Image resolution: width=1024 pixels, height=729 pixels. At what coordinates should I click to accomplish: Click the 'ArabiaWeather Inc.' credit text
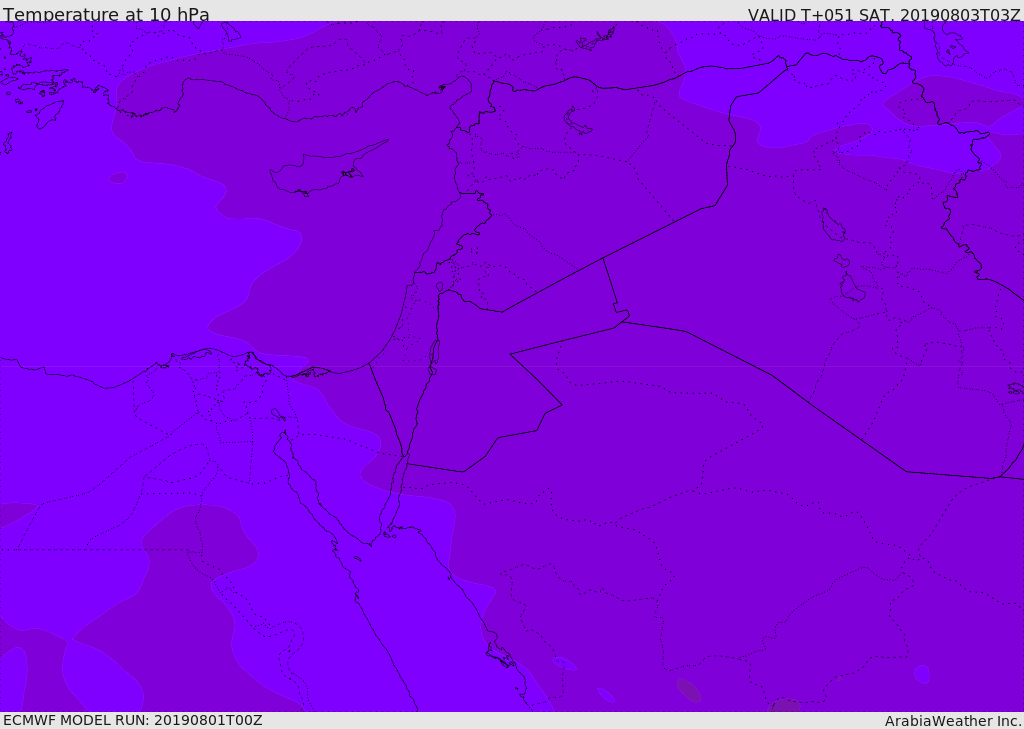(952, 721)
